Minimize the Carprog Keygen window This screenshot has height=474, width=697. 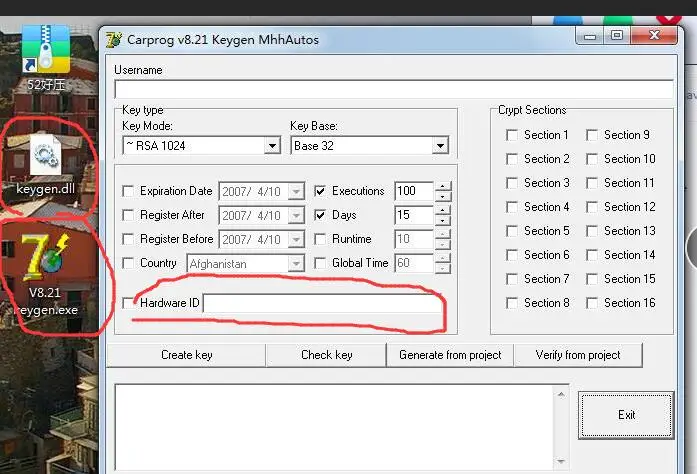(590, 36)
